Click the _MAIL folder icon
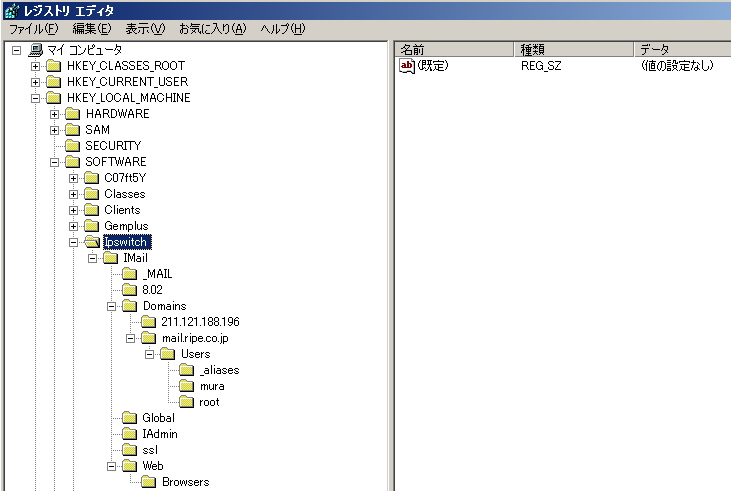The image size is (731, 491). point(130,274)
